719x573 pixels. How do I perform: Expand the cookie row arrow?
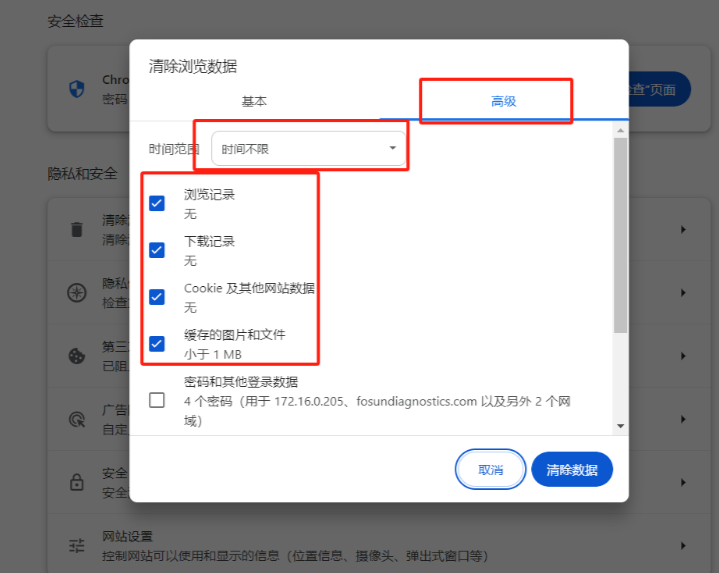(x=683, y=356)
